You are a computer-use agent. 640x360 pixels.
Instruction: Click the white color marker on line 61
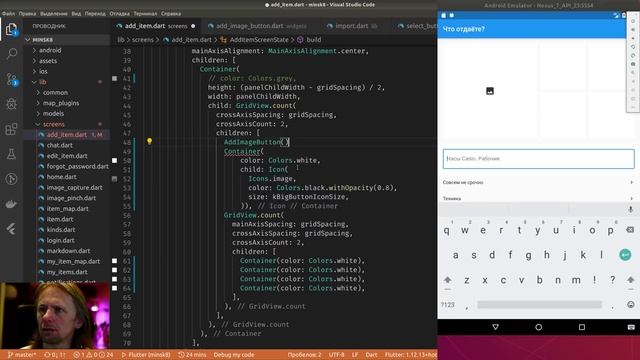(x=115, y=261)
